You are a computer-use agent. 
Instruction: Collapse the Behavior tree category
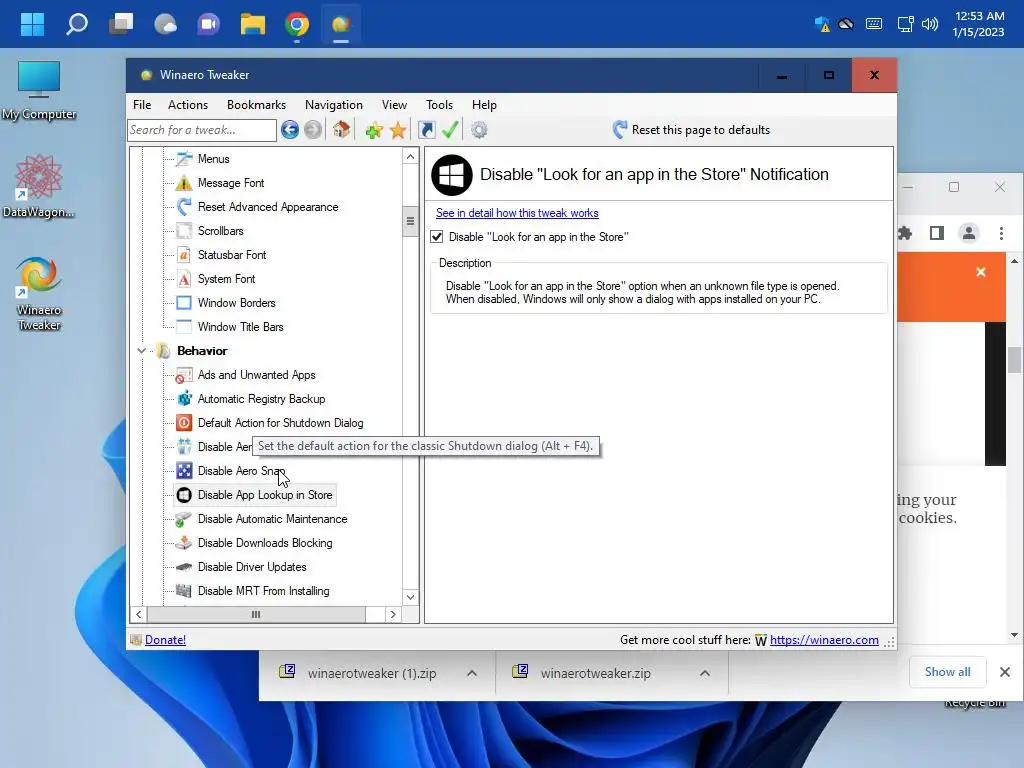141,351
